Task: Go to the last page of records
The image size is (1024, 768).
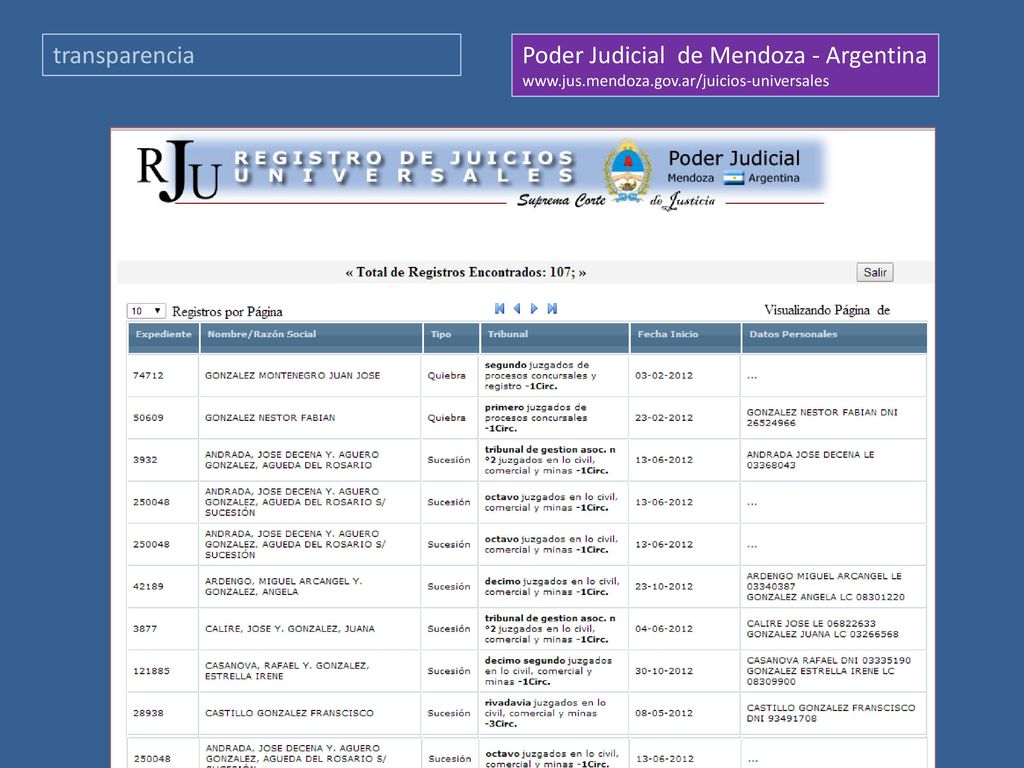Action: pyautogui.click(x=552, y=309)
